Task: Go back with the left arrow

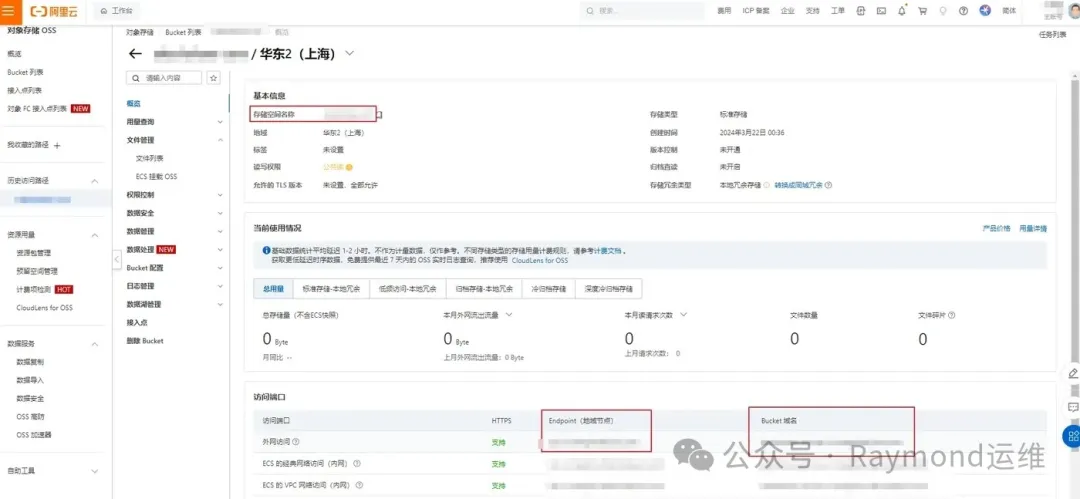Action: (135, 54)
